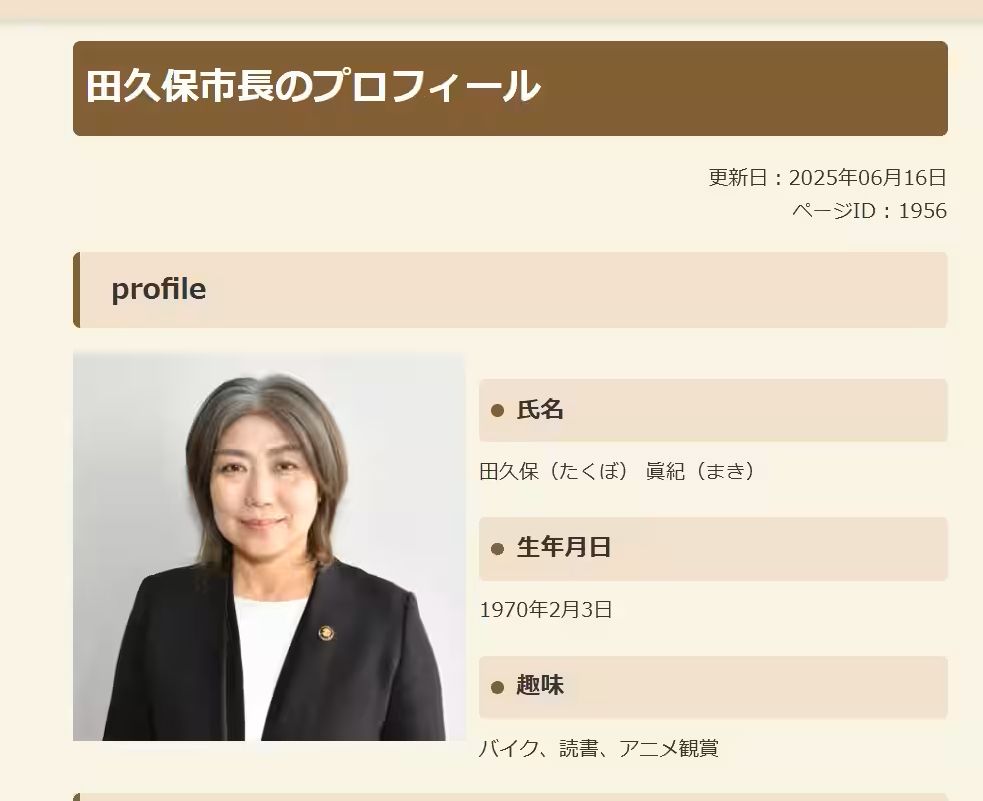Select the update date 更新日：2025年06月16日
983x801 pixels.
coord(828,178)
